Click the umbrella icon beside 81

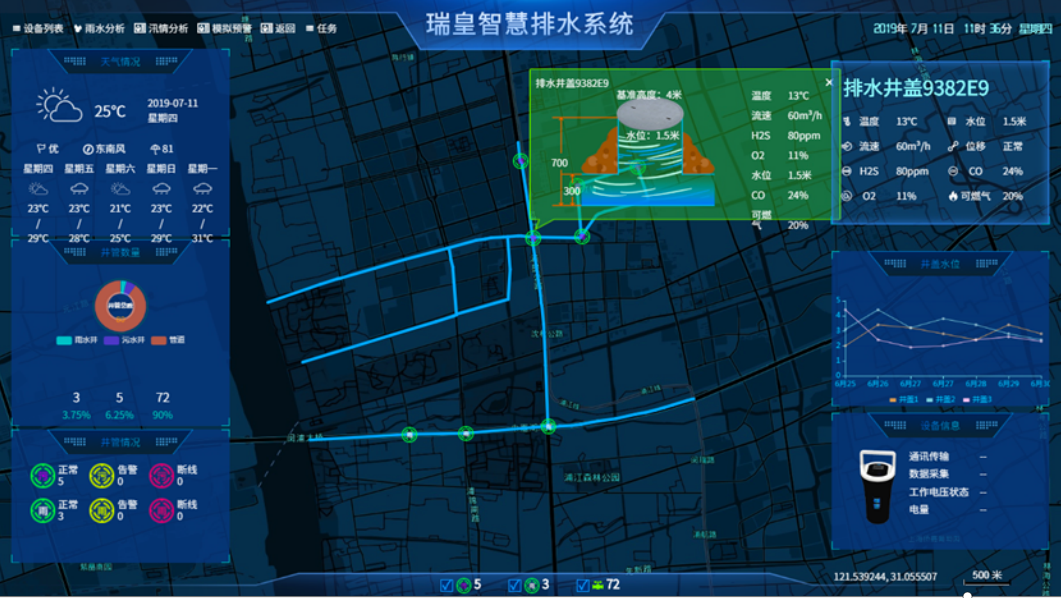155,149
